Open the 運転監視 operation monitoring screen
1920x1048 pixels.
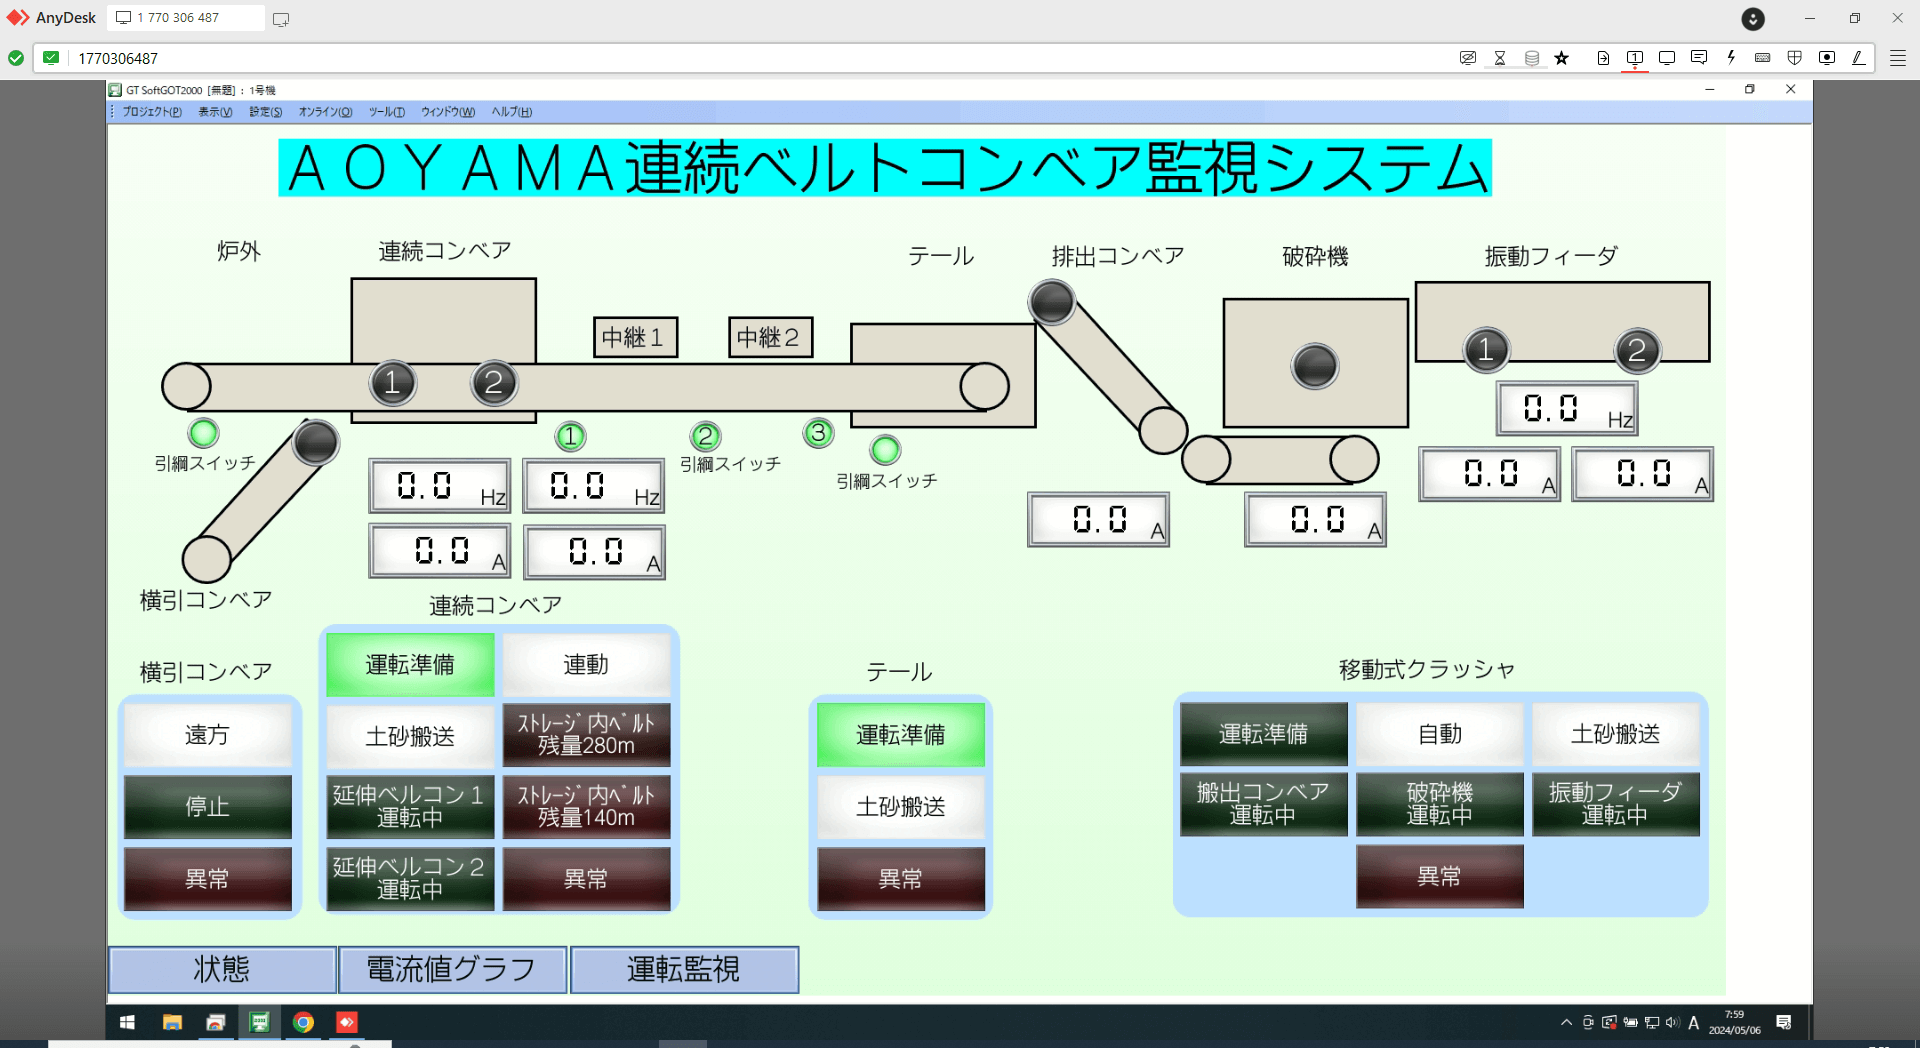(x=684, y=969)
